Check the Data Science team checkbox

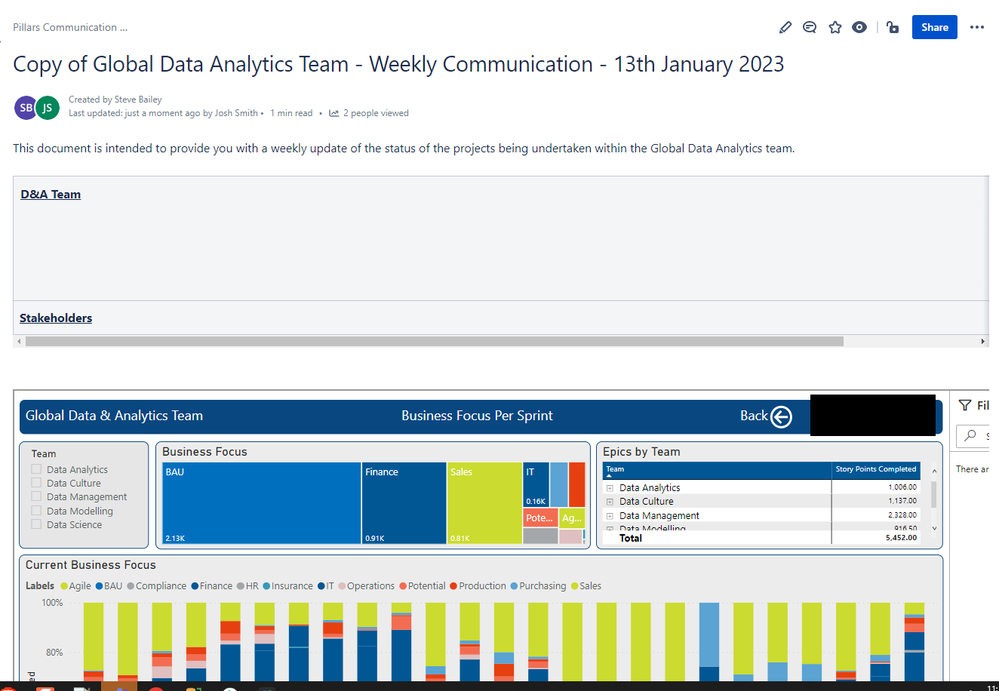coord(36,524)
